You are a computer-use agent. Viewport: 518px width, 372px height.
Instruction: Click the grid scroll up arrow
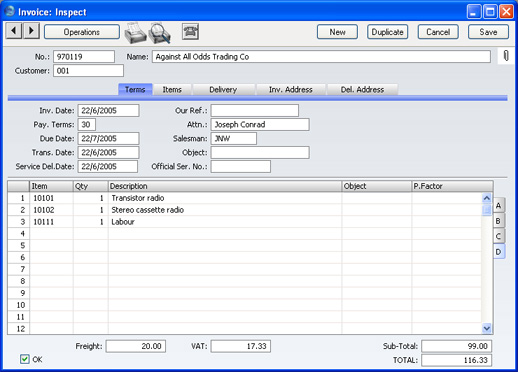[x=487, y=198]
